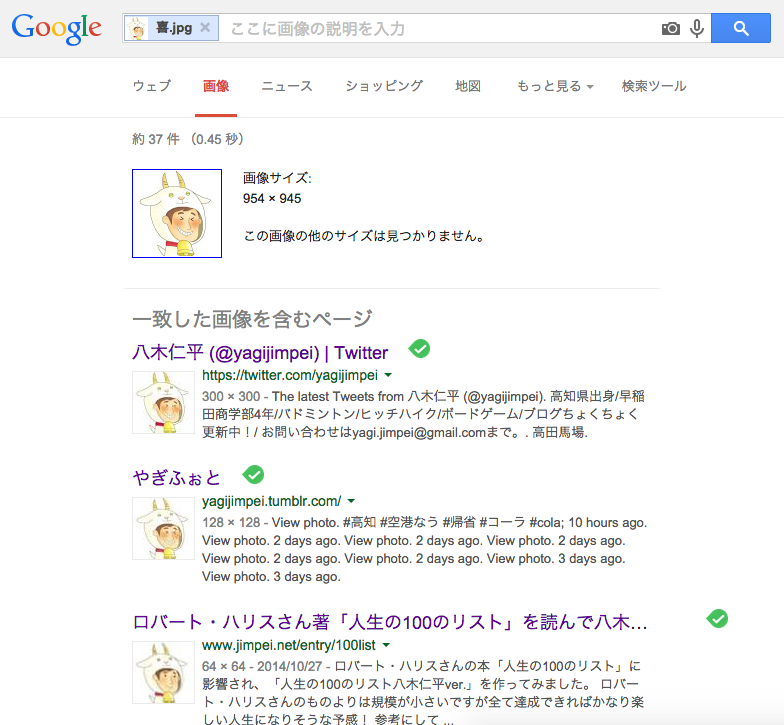Open 検索ツール options

point(654,86)
